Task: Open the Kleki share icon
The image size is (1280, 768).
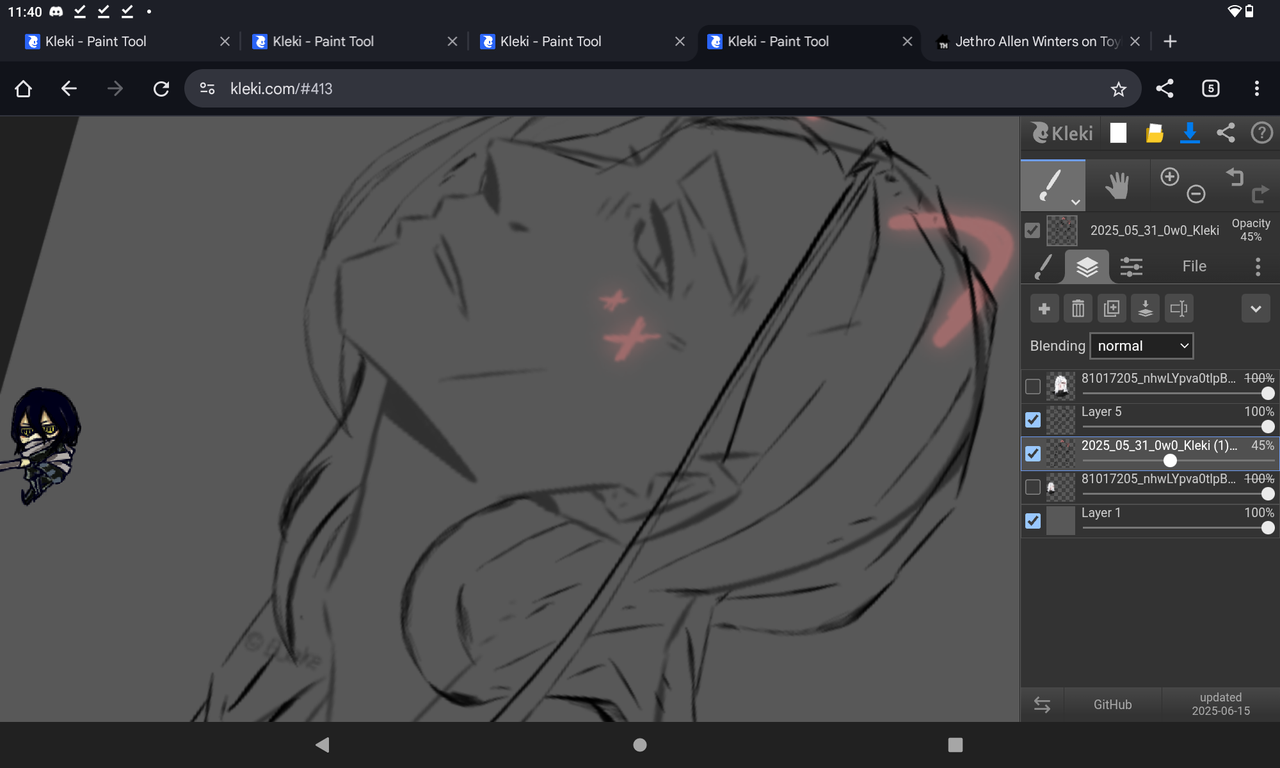Action: point(1226,132)
